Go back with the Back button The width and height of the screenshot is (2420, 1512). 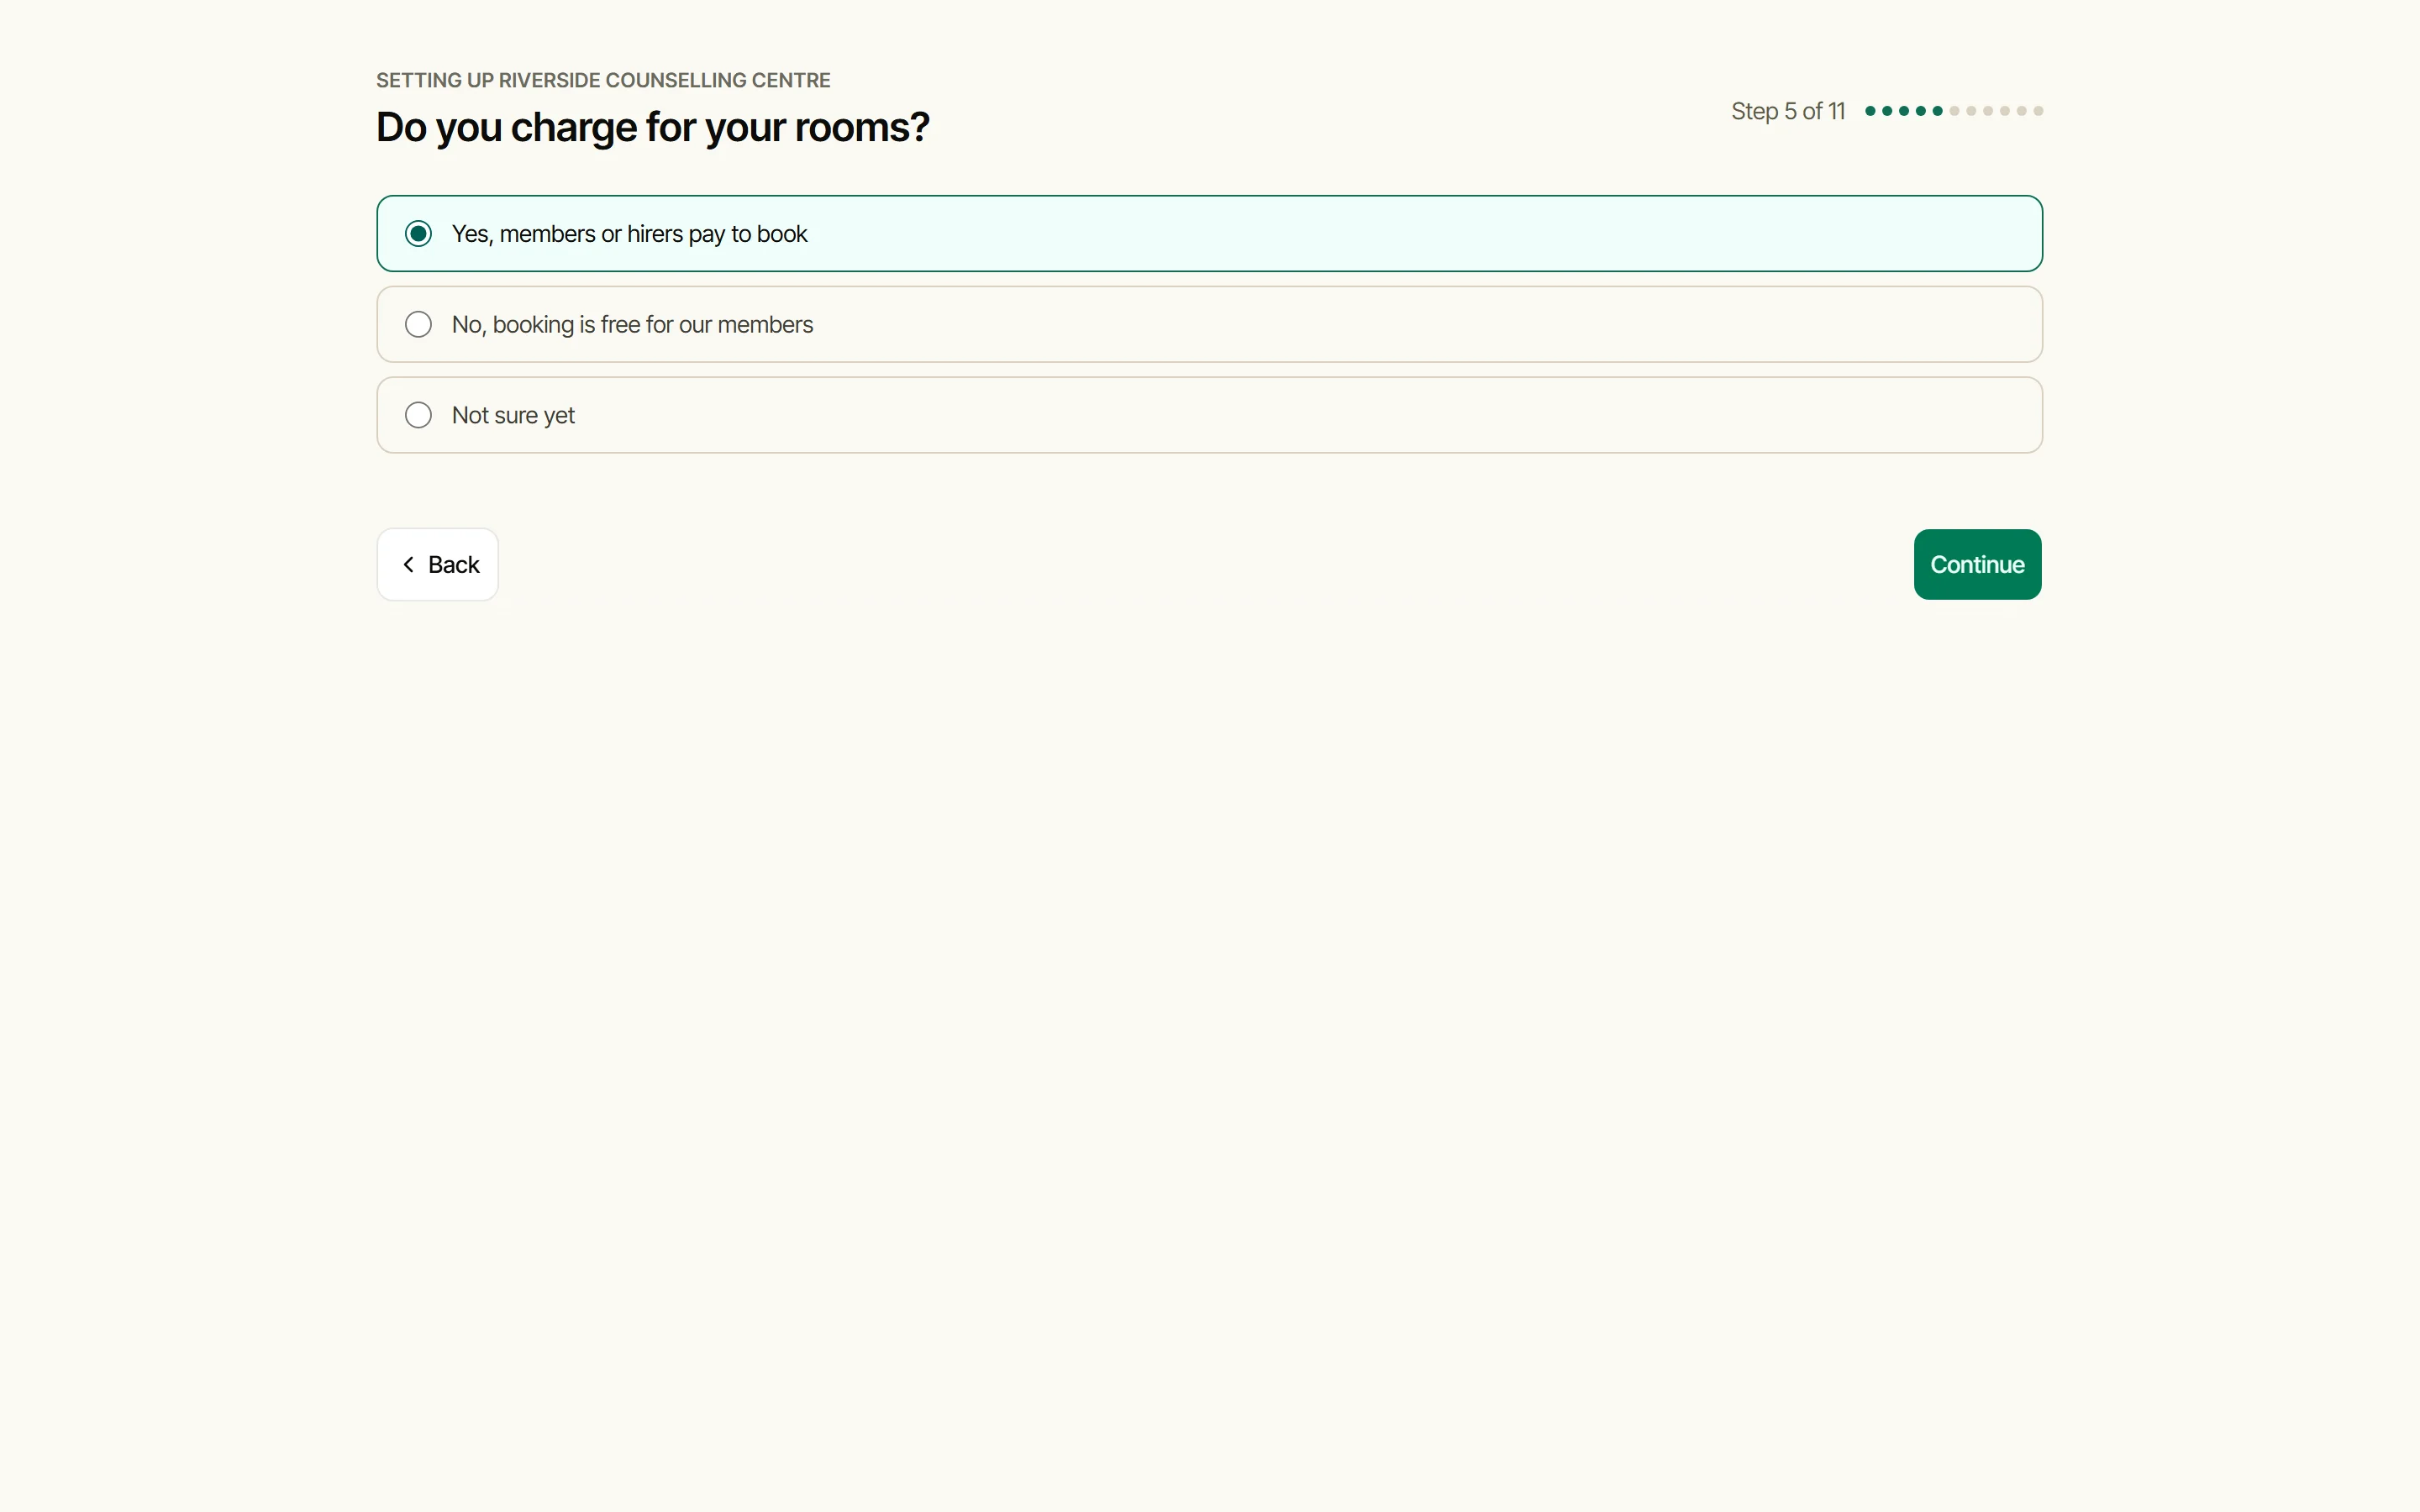point(438,564)
